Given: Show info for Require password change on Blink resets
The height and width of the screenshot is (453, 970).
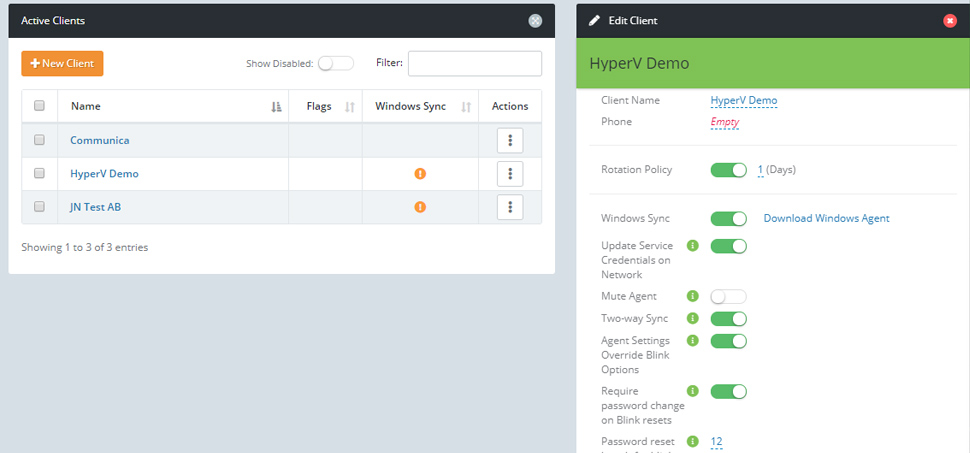Looking at the screenshot, I should click(x=693, y=391).
